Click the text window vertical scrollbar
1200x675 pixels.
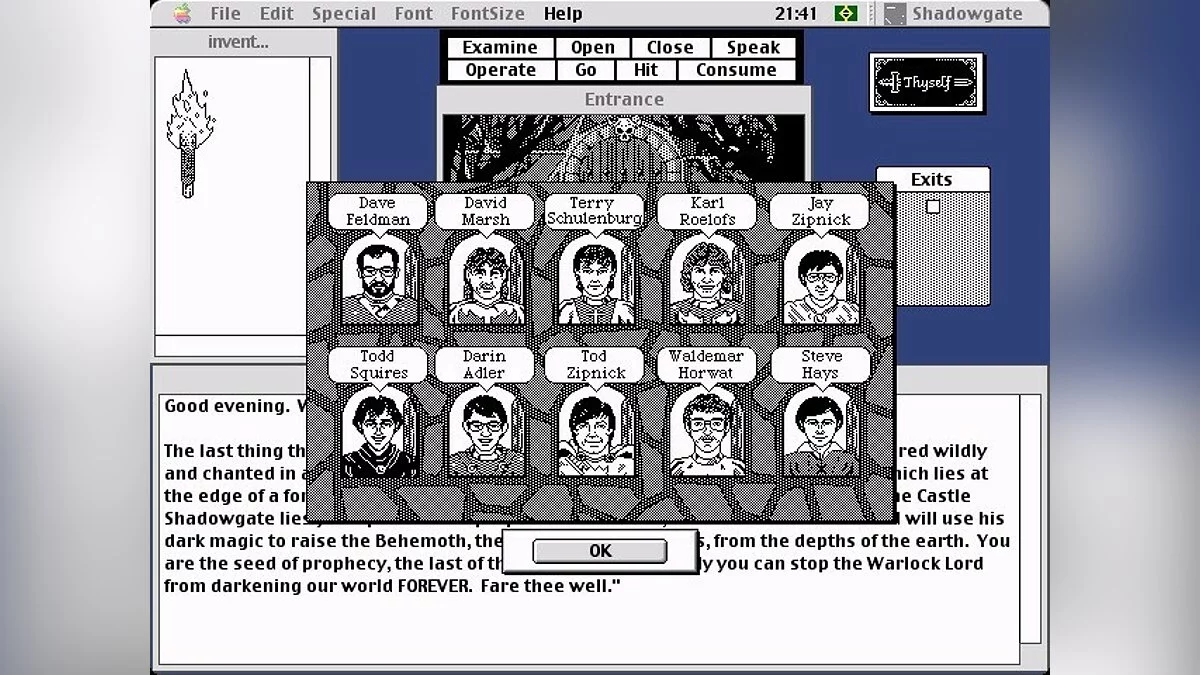click(1030, 520)
